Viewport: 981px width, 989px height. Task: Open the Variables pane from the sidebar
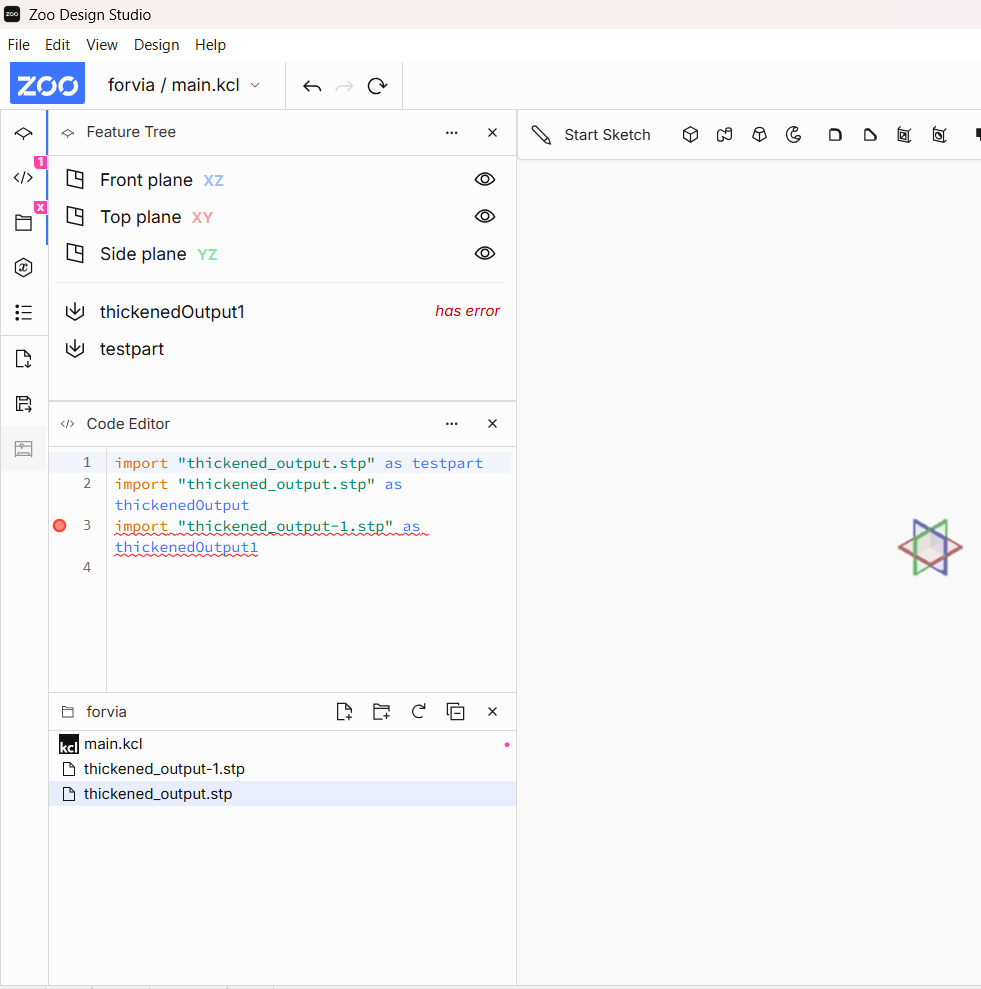point(24,267)
